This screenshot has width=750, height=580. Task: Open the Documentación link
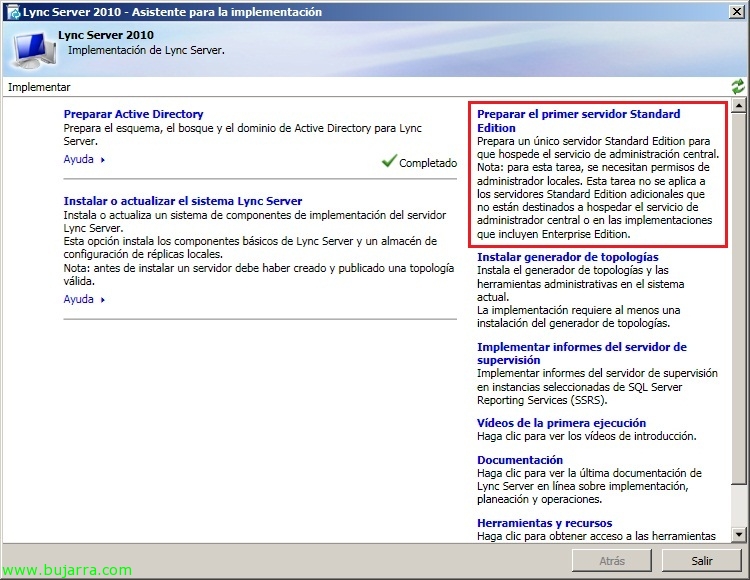pyautogui.click(x=520, y=460)
